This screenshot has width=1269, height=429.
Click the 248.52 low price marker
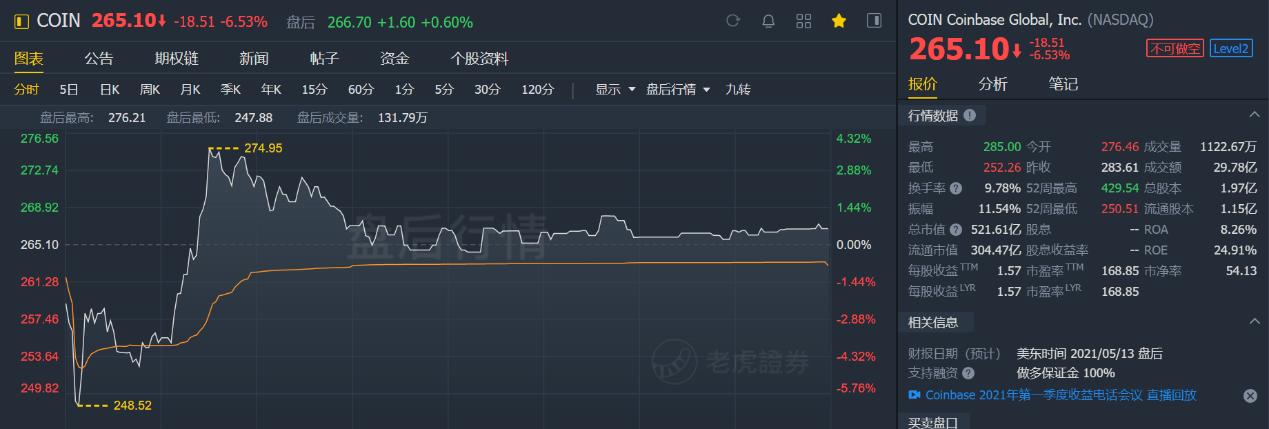(131, 406)
